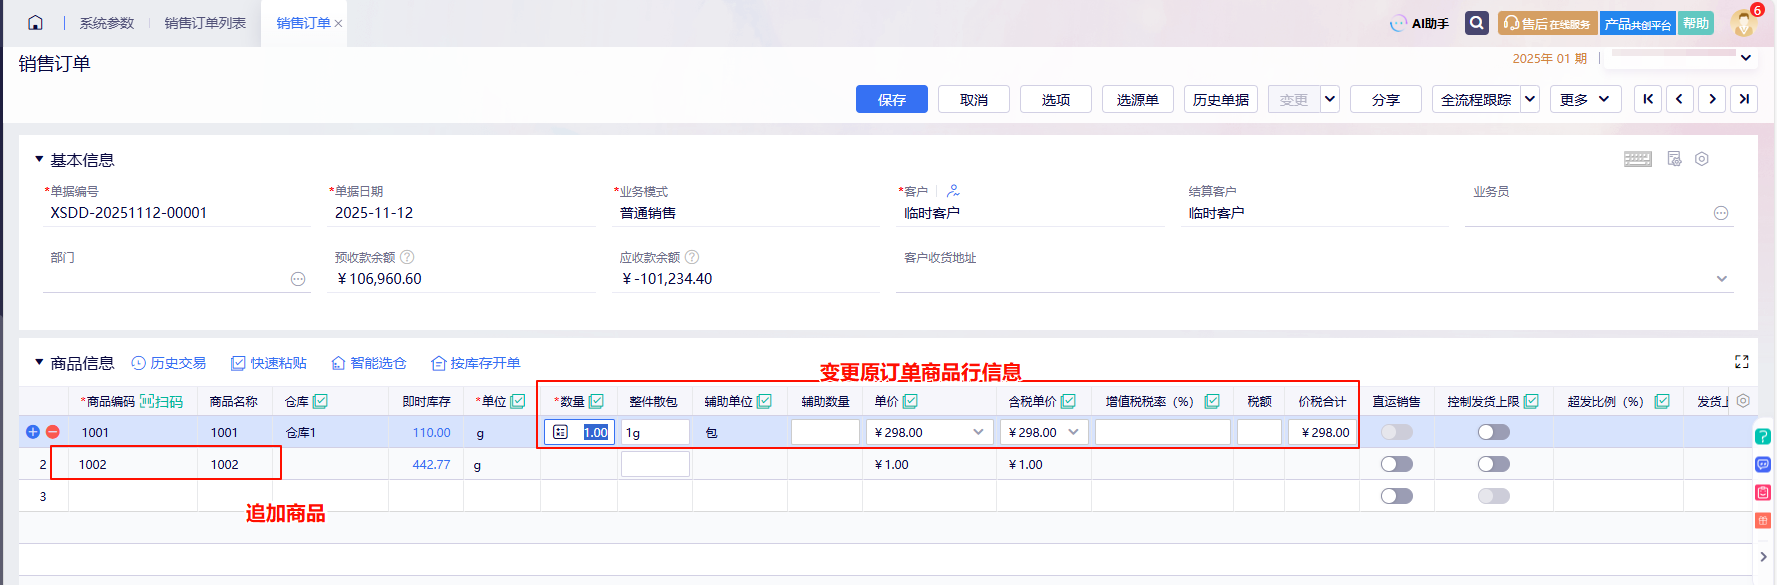Screen dimensions: 1777x585
Task: Toggle 控制发货上限 switch for row 1002
Action: 1494,464
